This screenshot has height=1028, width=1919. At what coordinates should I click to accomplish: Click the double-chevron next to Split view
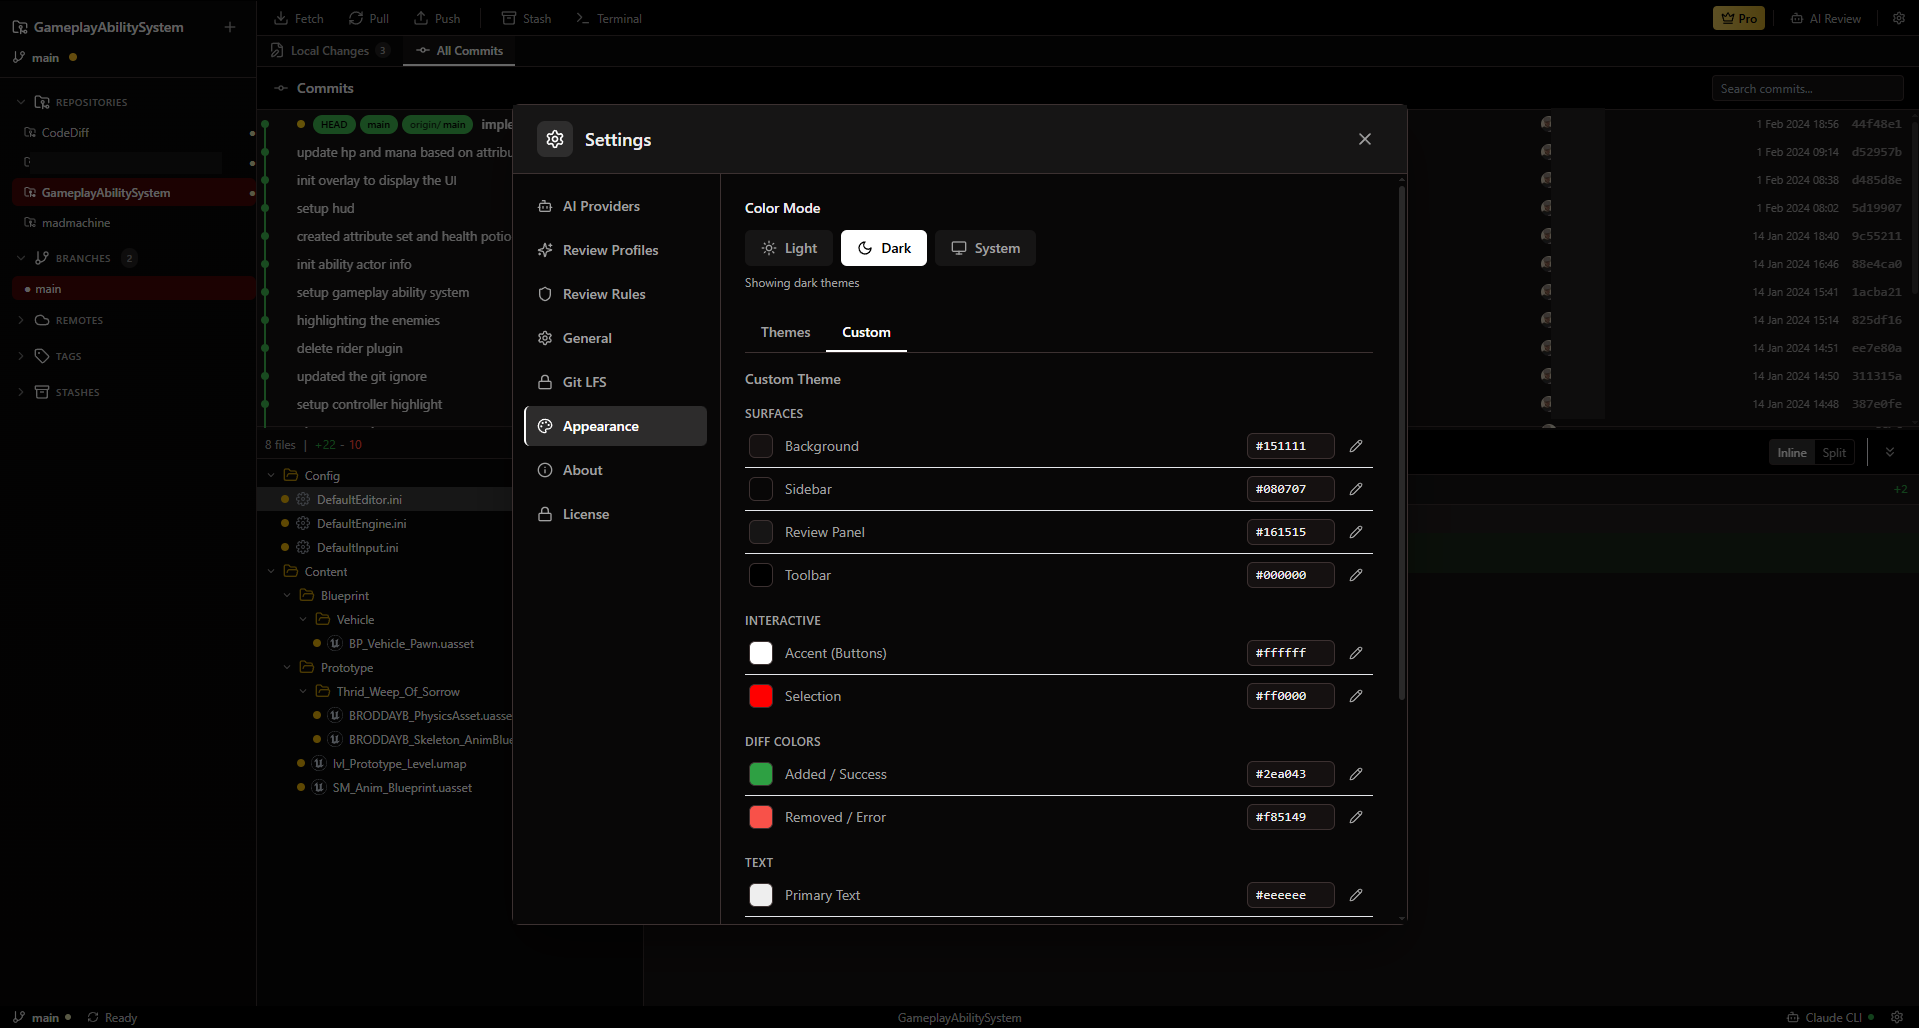pos(1890,452)
